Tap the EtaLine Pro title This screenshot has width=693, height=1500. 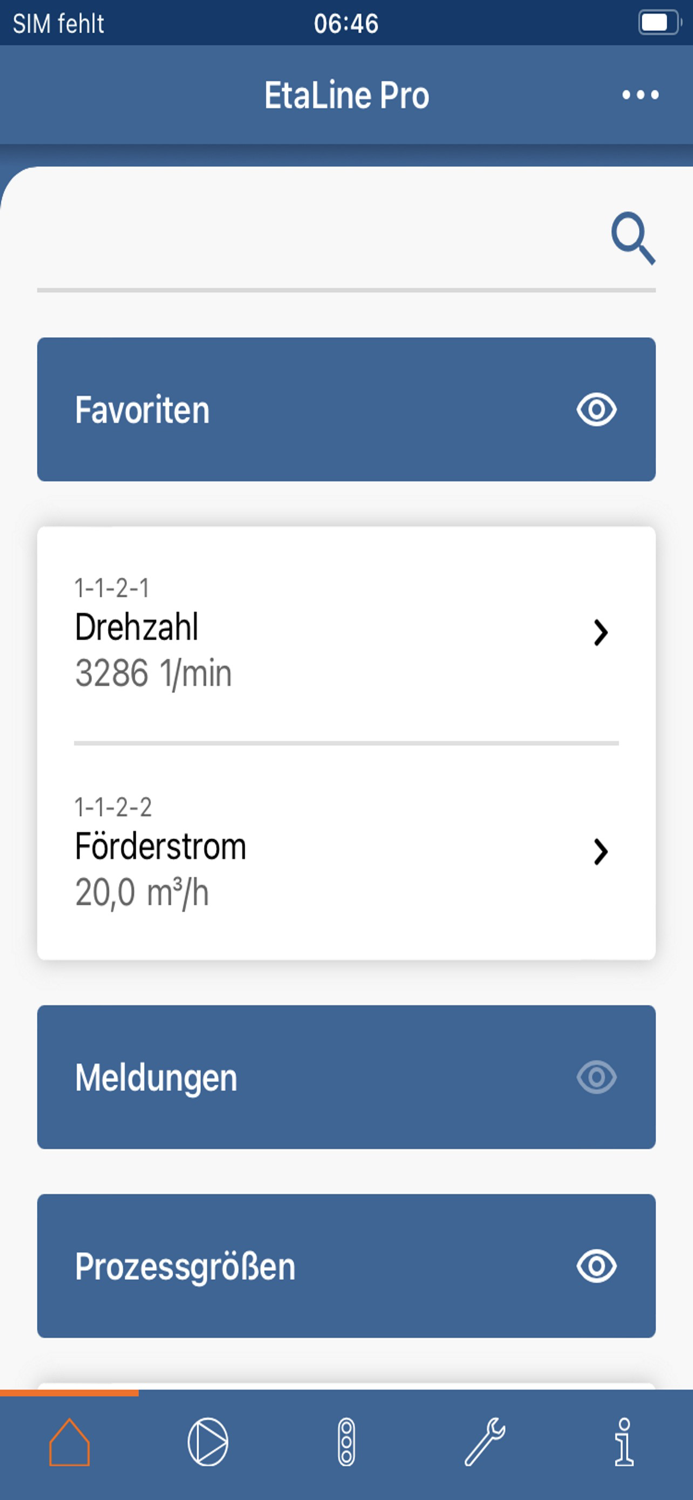tap(346, 95)
